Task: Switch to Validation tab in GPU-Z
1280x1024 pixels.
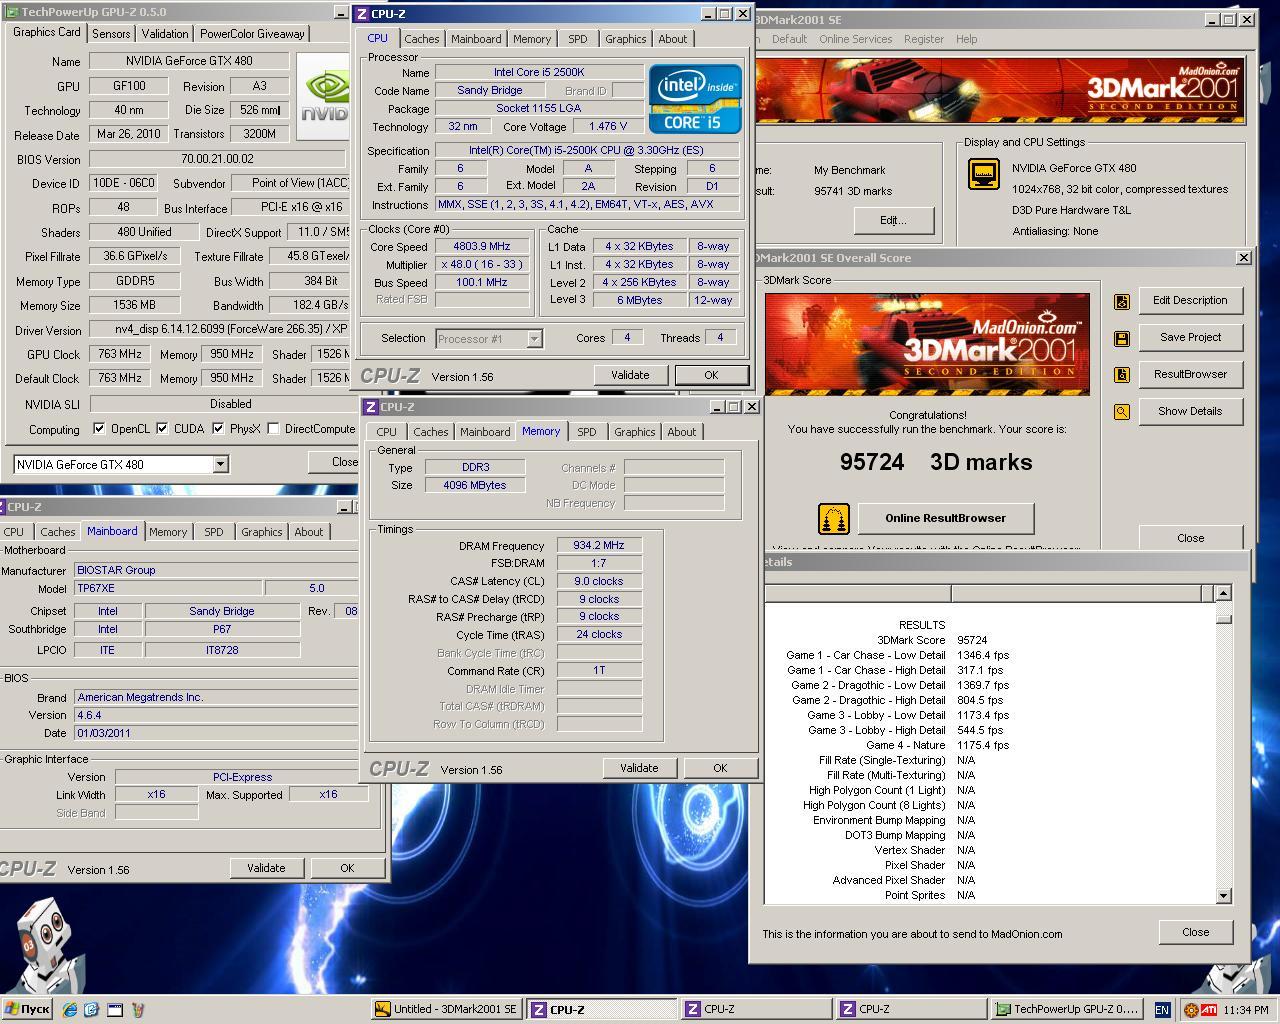Action: pyautogui.click(x=165, y=33)
